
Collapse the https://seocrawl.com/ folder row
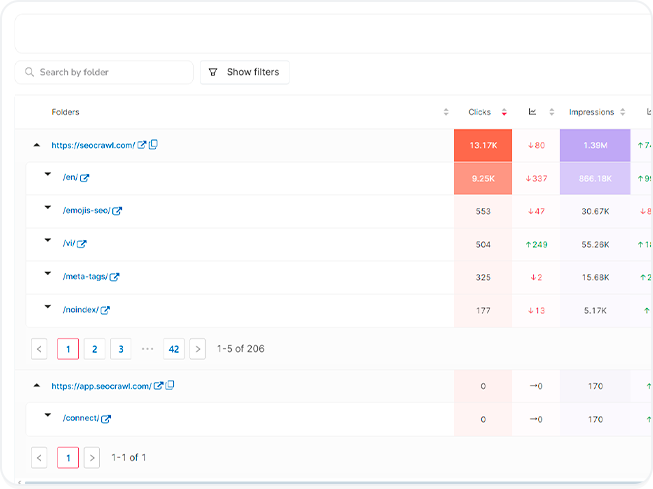click(37, 145)
